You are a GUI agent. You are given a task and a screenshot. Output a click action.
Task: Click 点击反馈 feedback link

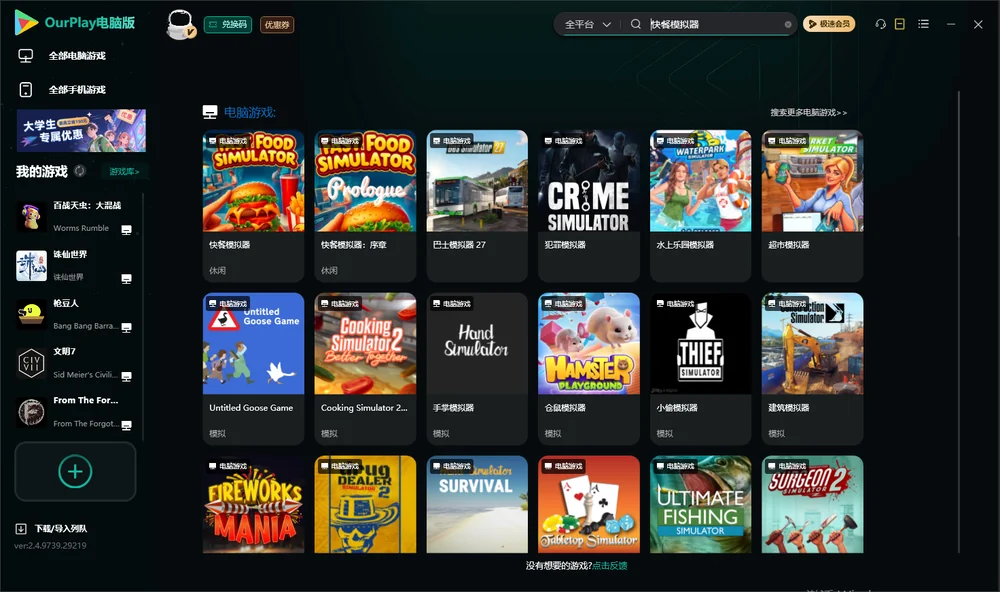(x=610, y=565)
